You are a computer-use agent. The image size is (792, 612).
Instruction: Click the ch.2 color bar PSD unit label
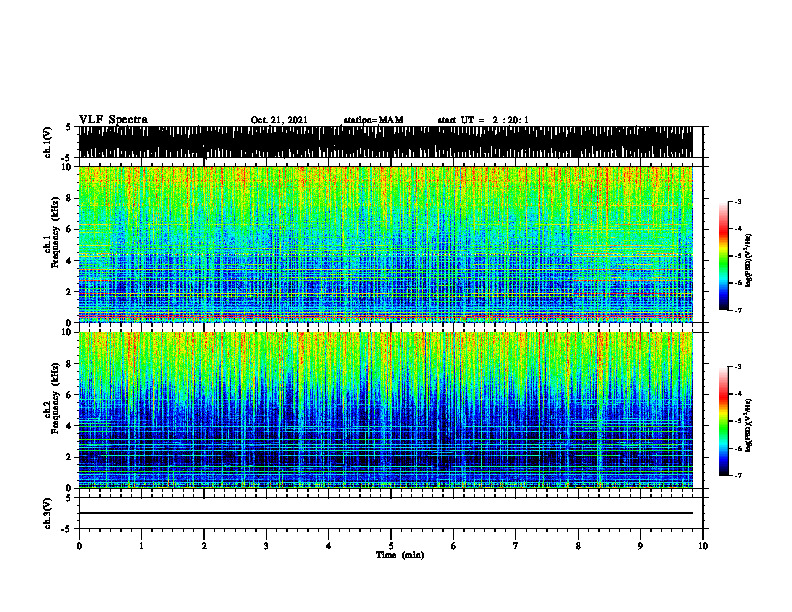[749, 425]
